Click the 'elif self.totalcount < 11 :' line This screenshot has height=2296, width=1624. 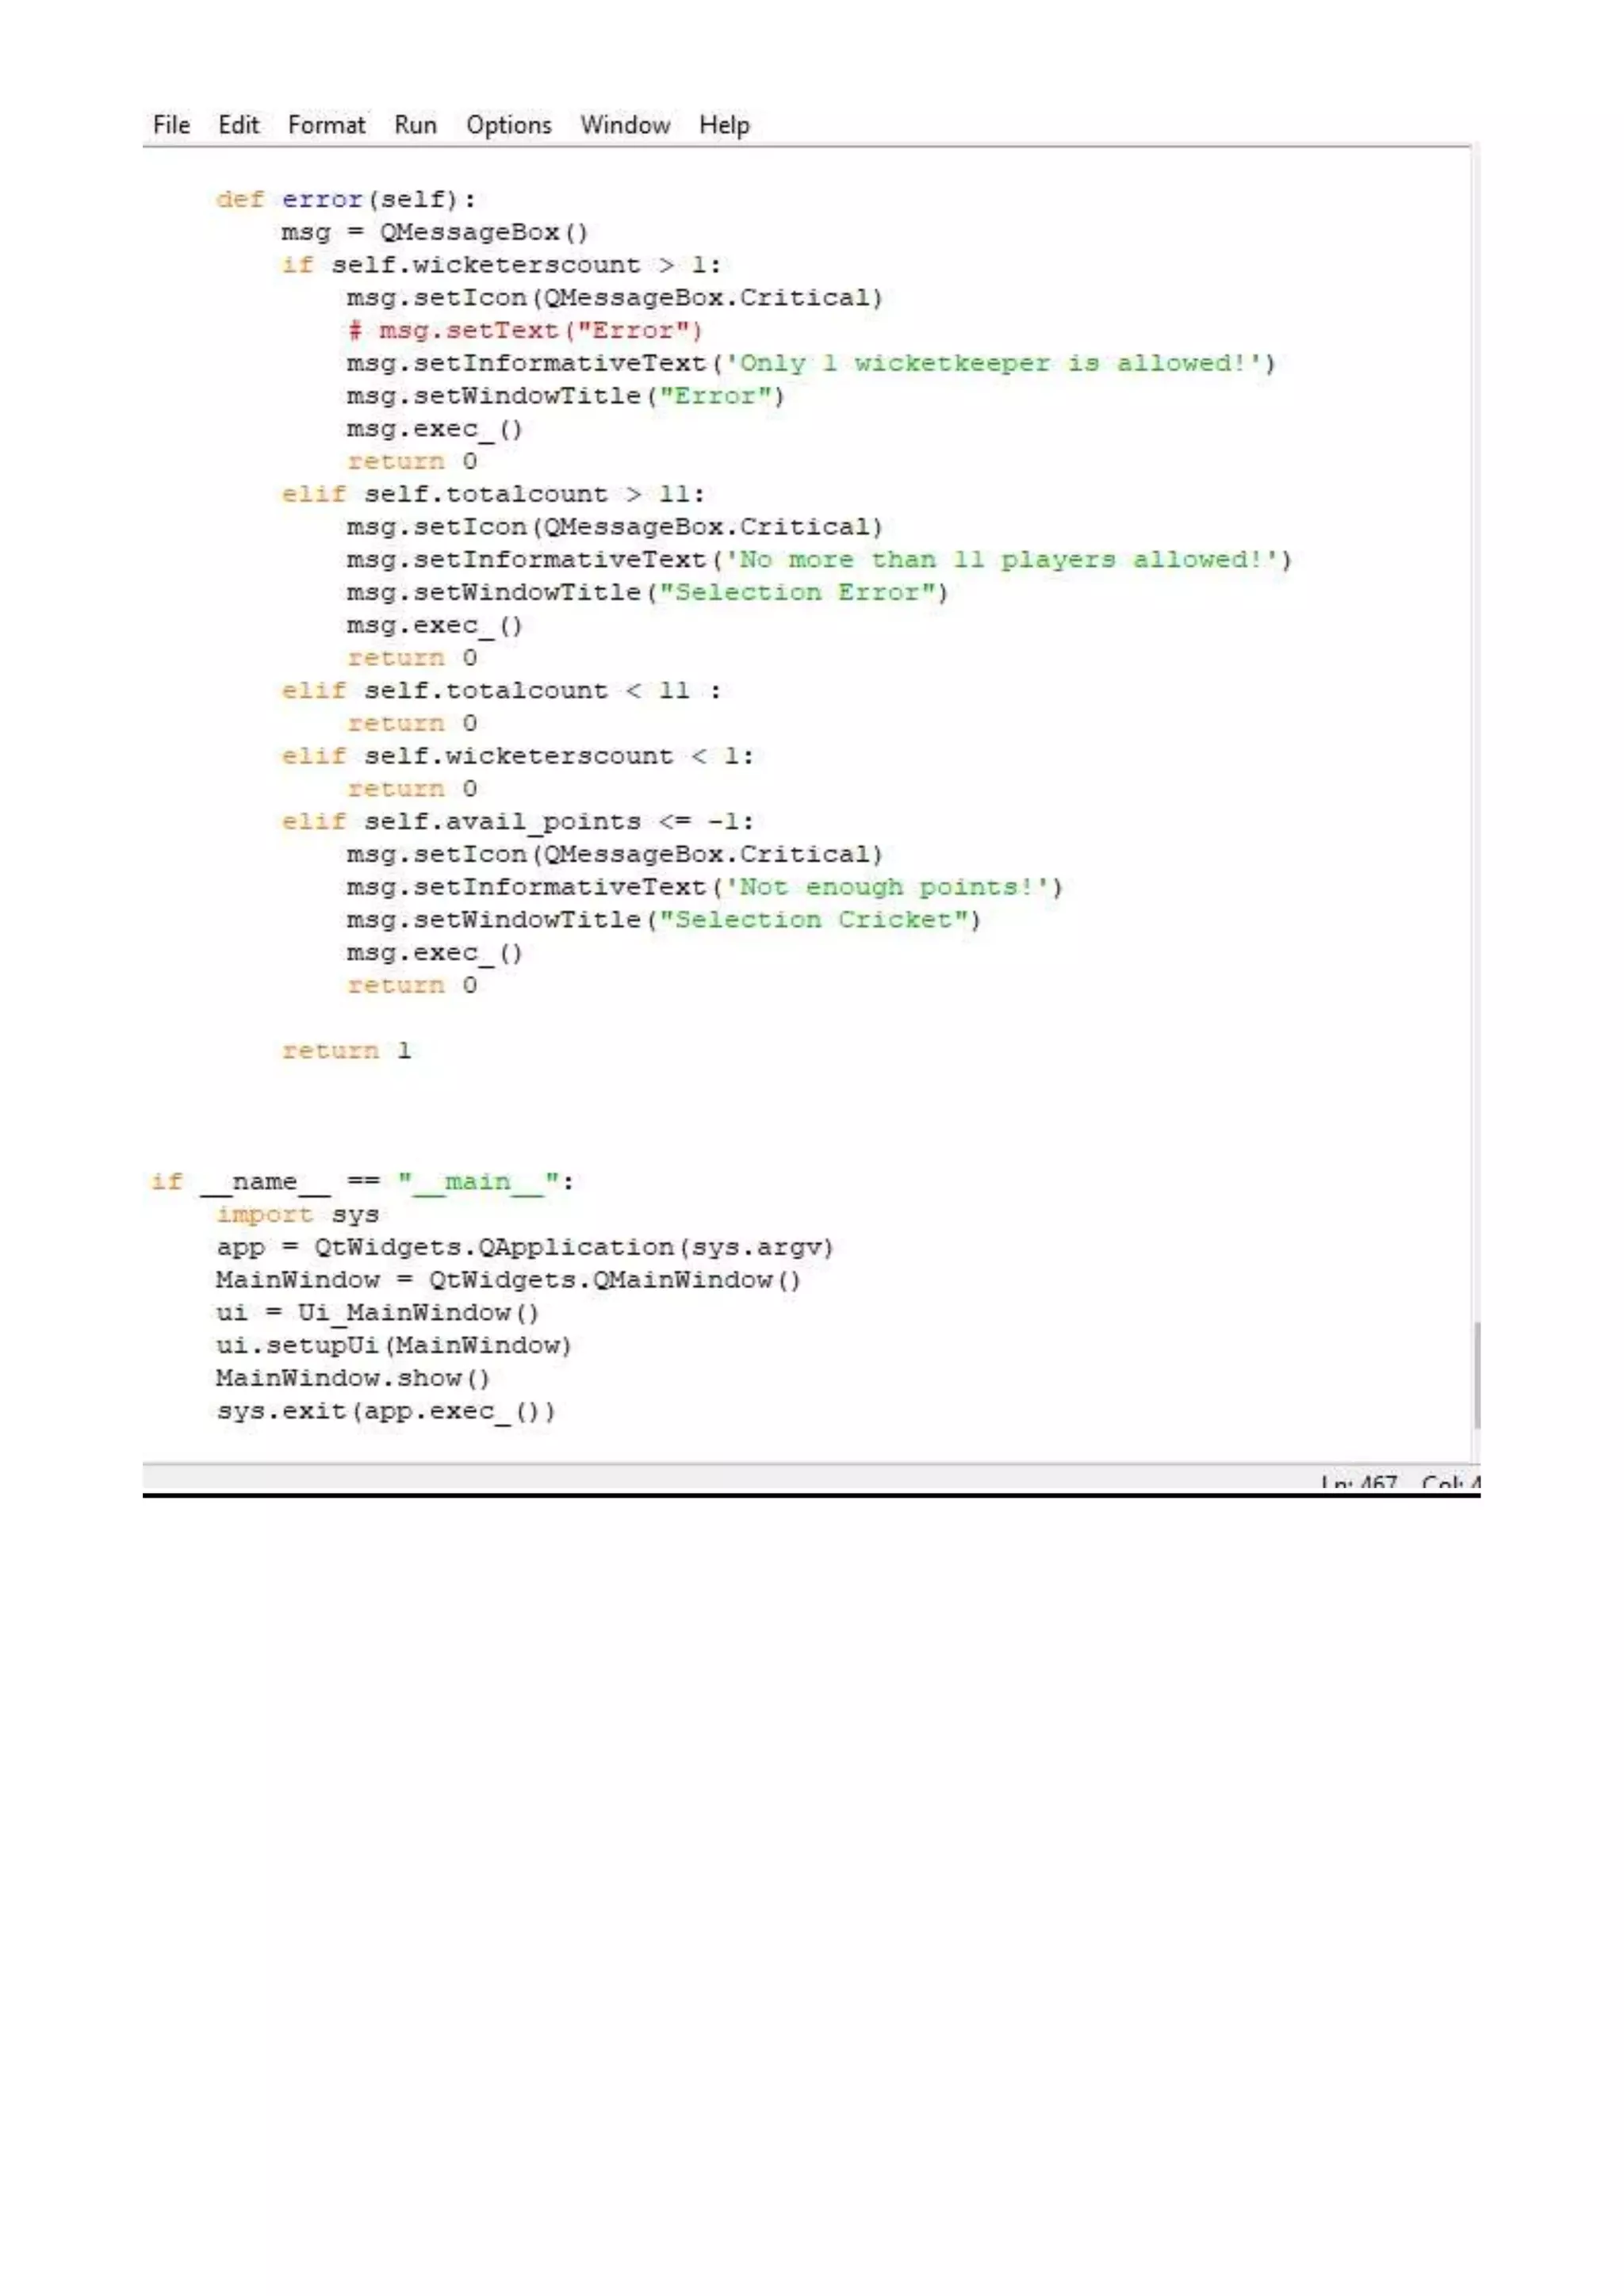(500, 690)
